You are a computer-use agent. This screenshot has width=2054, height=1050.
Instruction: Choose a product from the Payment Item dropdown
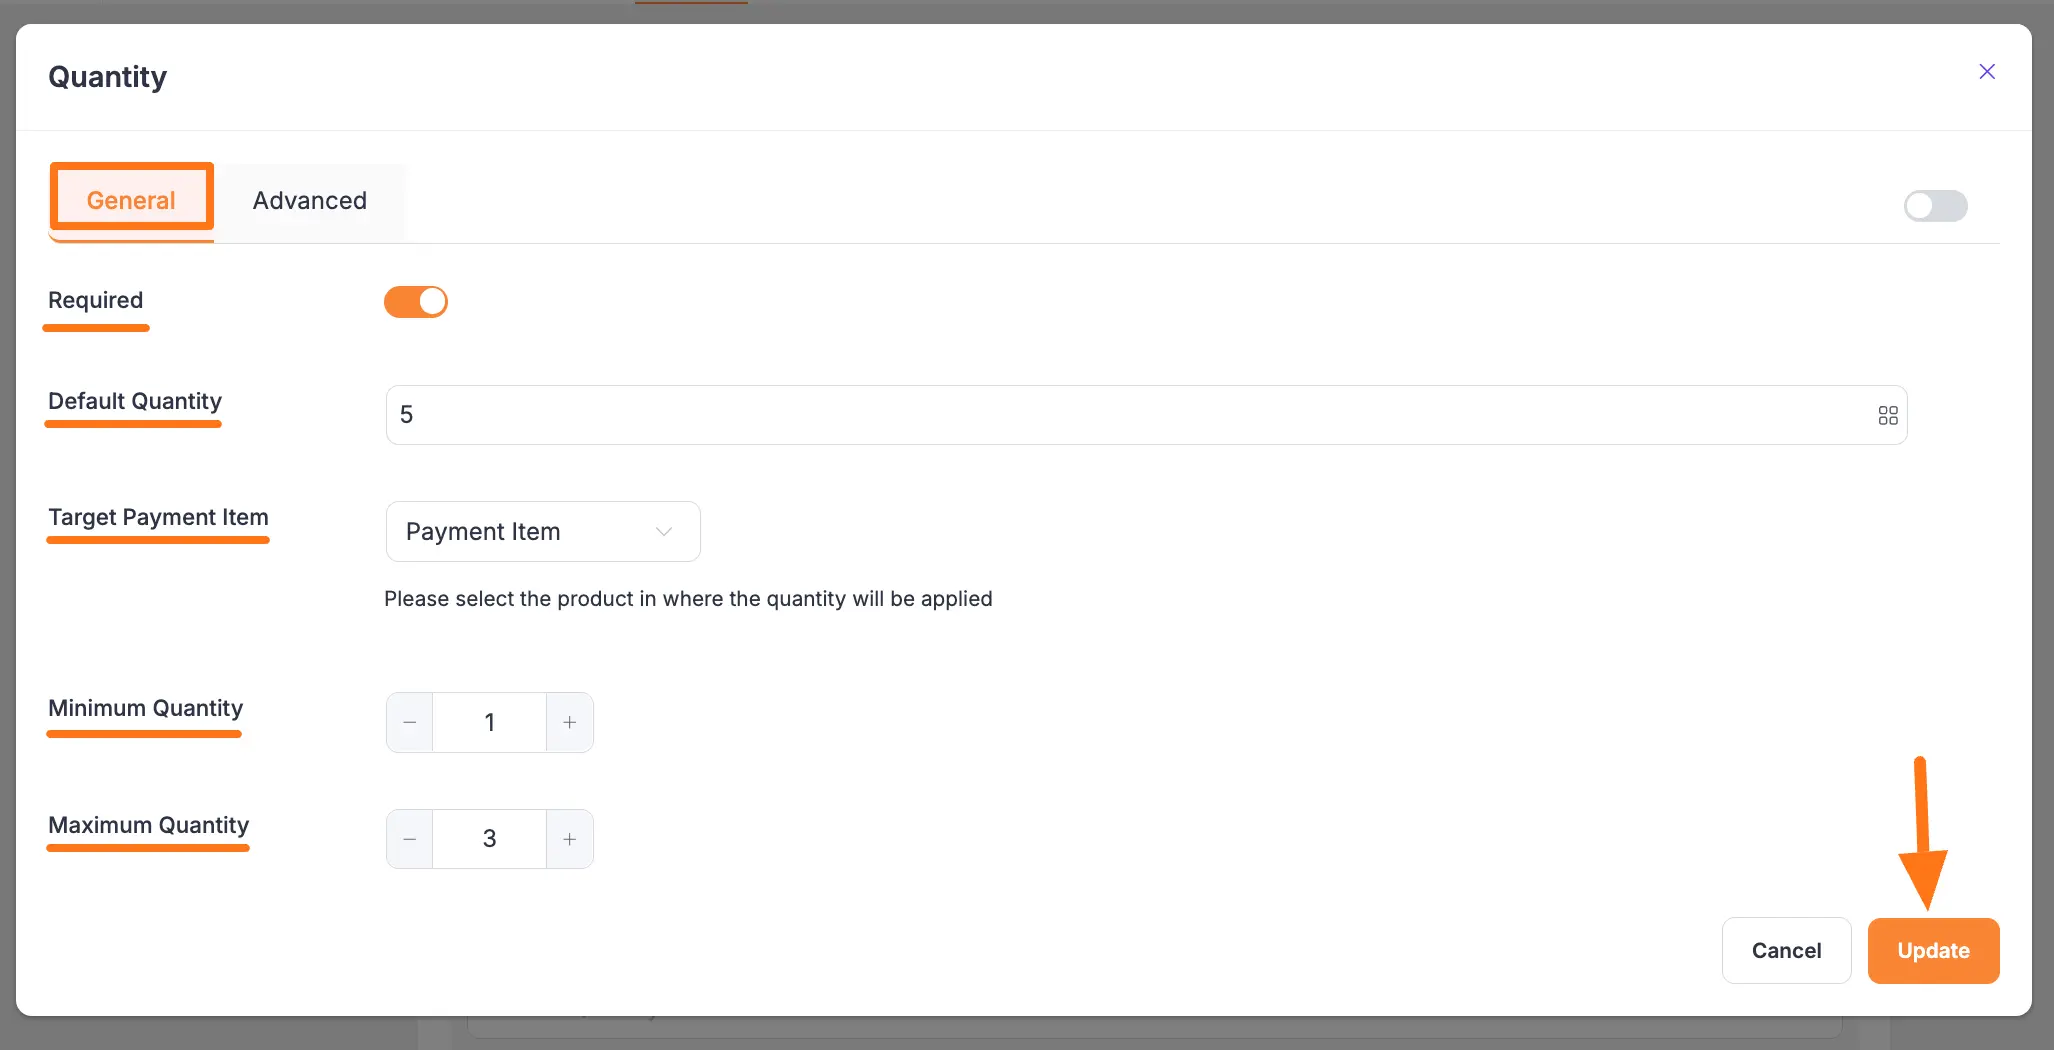[542, 531]
